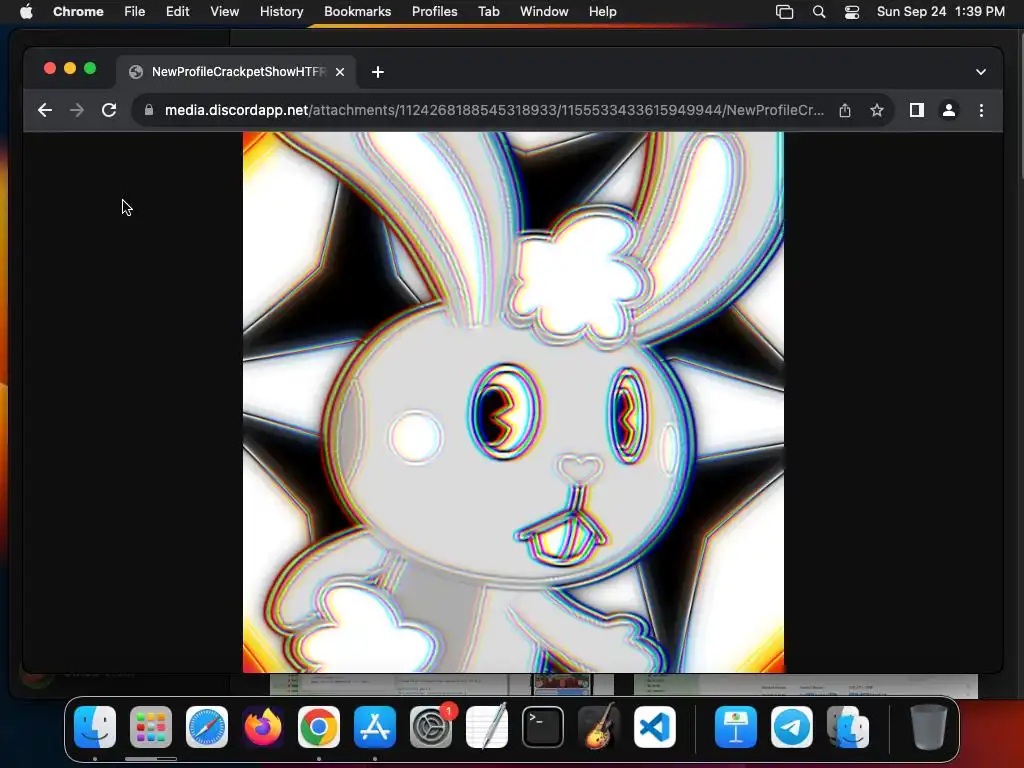1024x768 pixels.
Task: Open App Store from the Dock
Action: pyautogui.click(x=375, y=727)
